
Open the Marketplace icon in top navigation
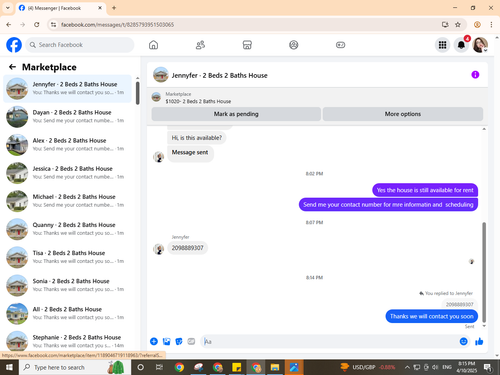pyautogui.click(x=247, y=45)
